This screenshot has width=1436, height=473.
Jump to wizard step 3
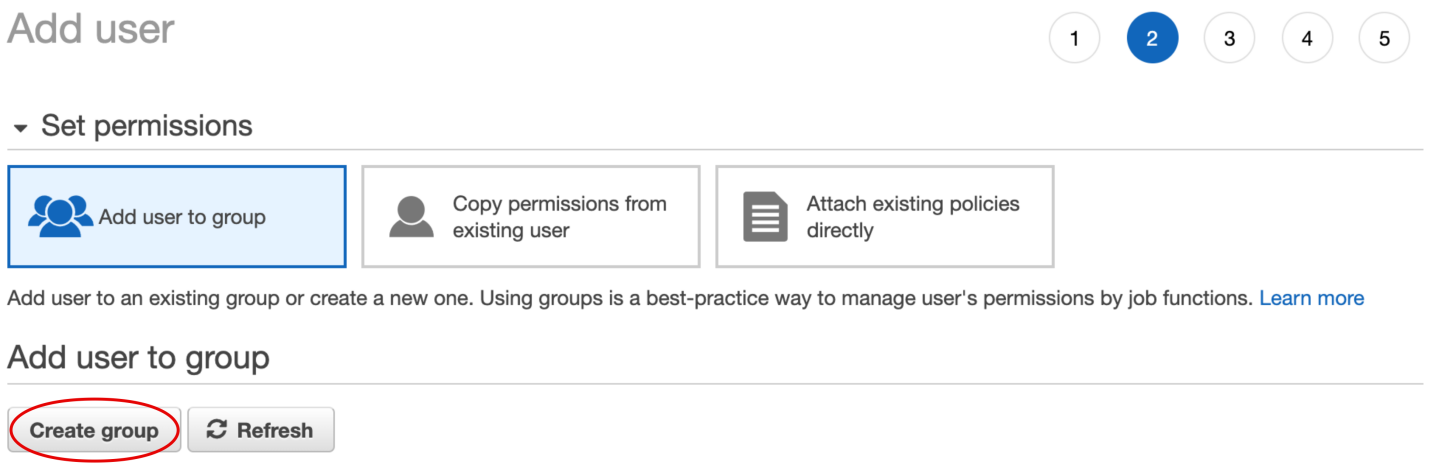pos(1229,38)
